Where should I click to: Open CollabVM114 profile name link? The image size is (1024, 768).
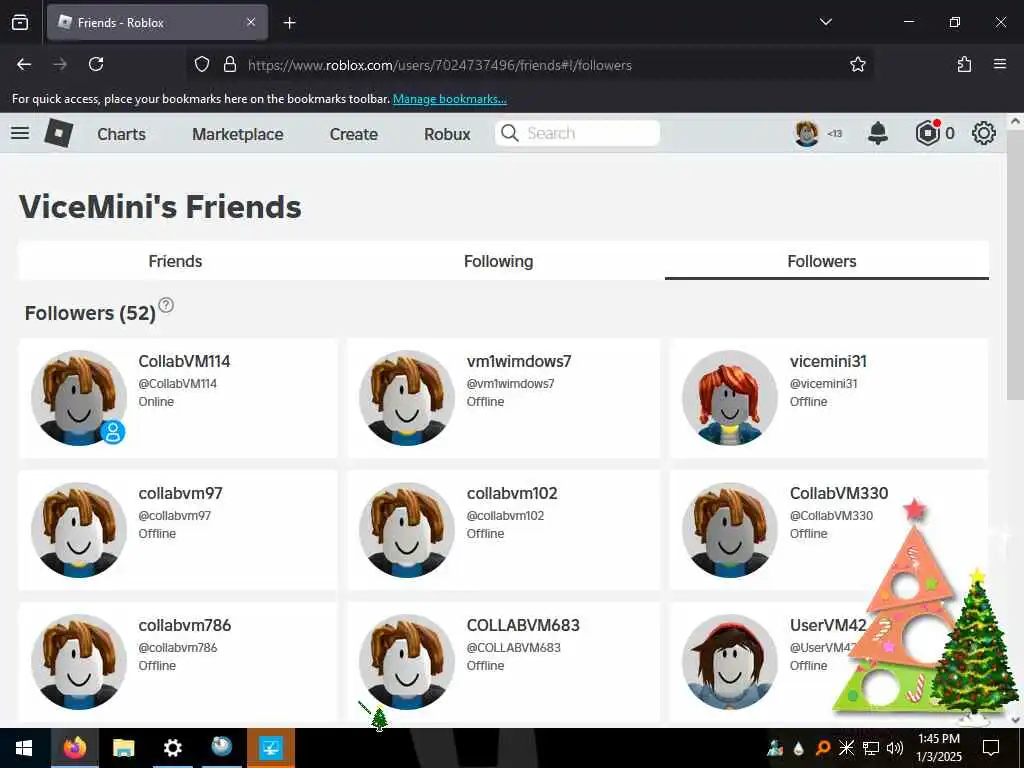[184, 361]
